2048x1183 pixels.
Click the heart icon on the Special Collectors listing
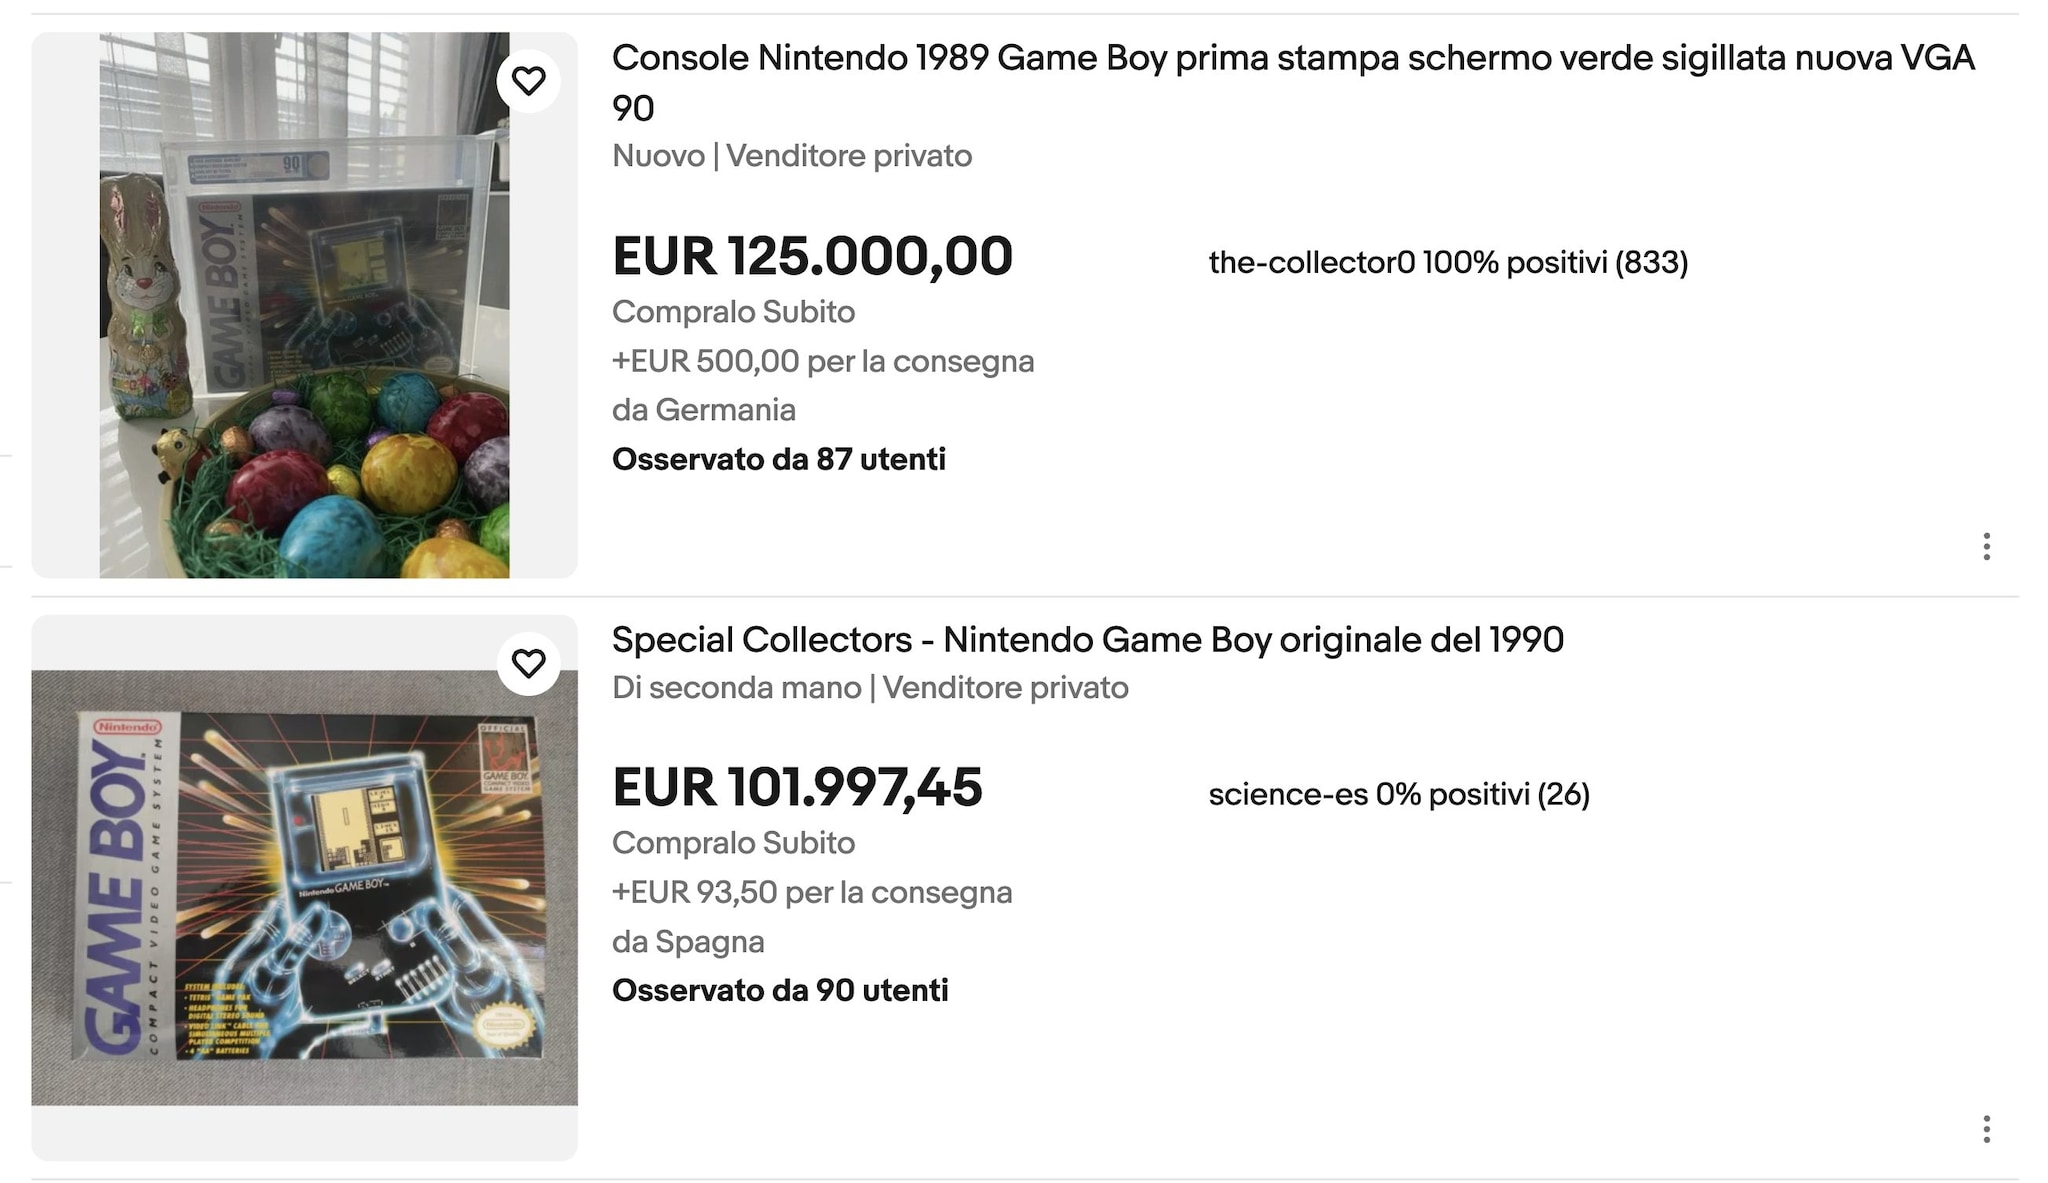[x=529, y=663]
